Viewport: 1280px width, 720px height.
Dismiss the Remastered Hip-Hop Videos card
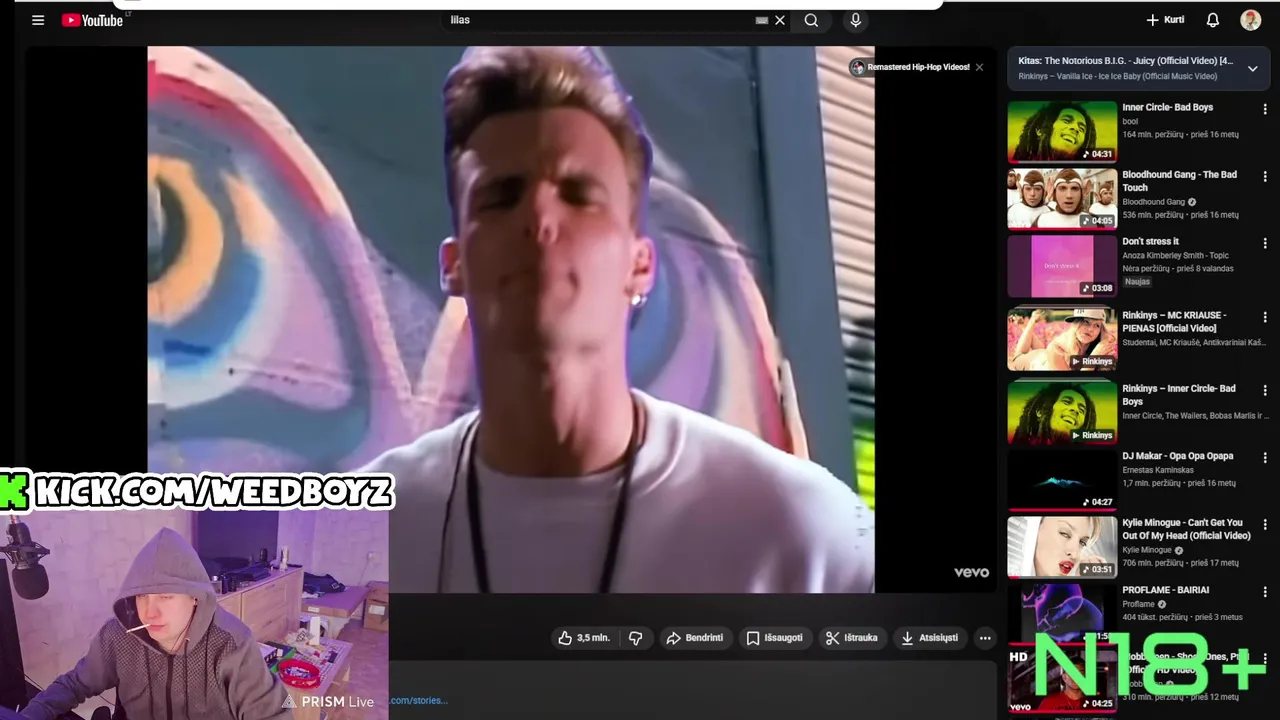(x=979, y=67)
